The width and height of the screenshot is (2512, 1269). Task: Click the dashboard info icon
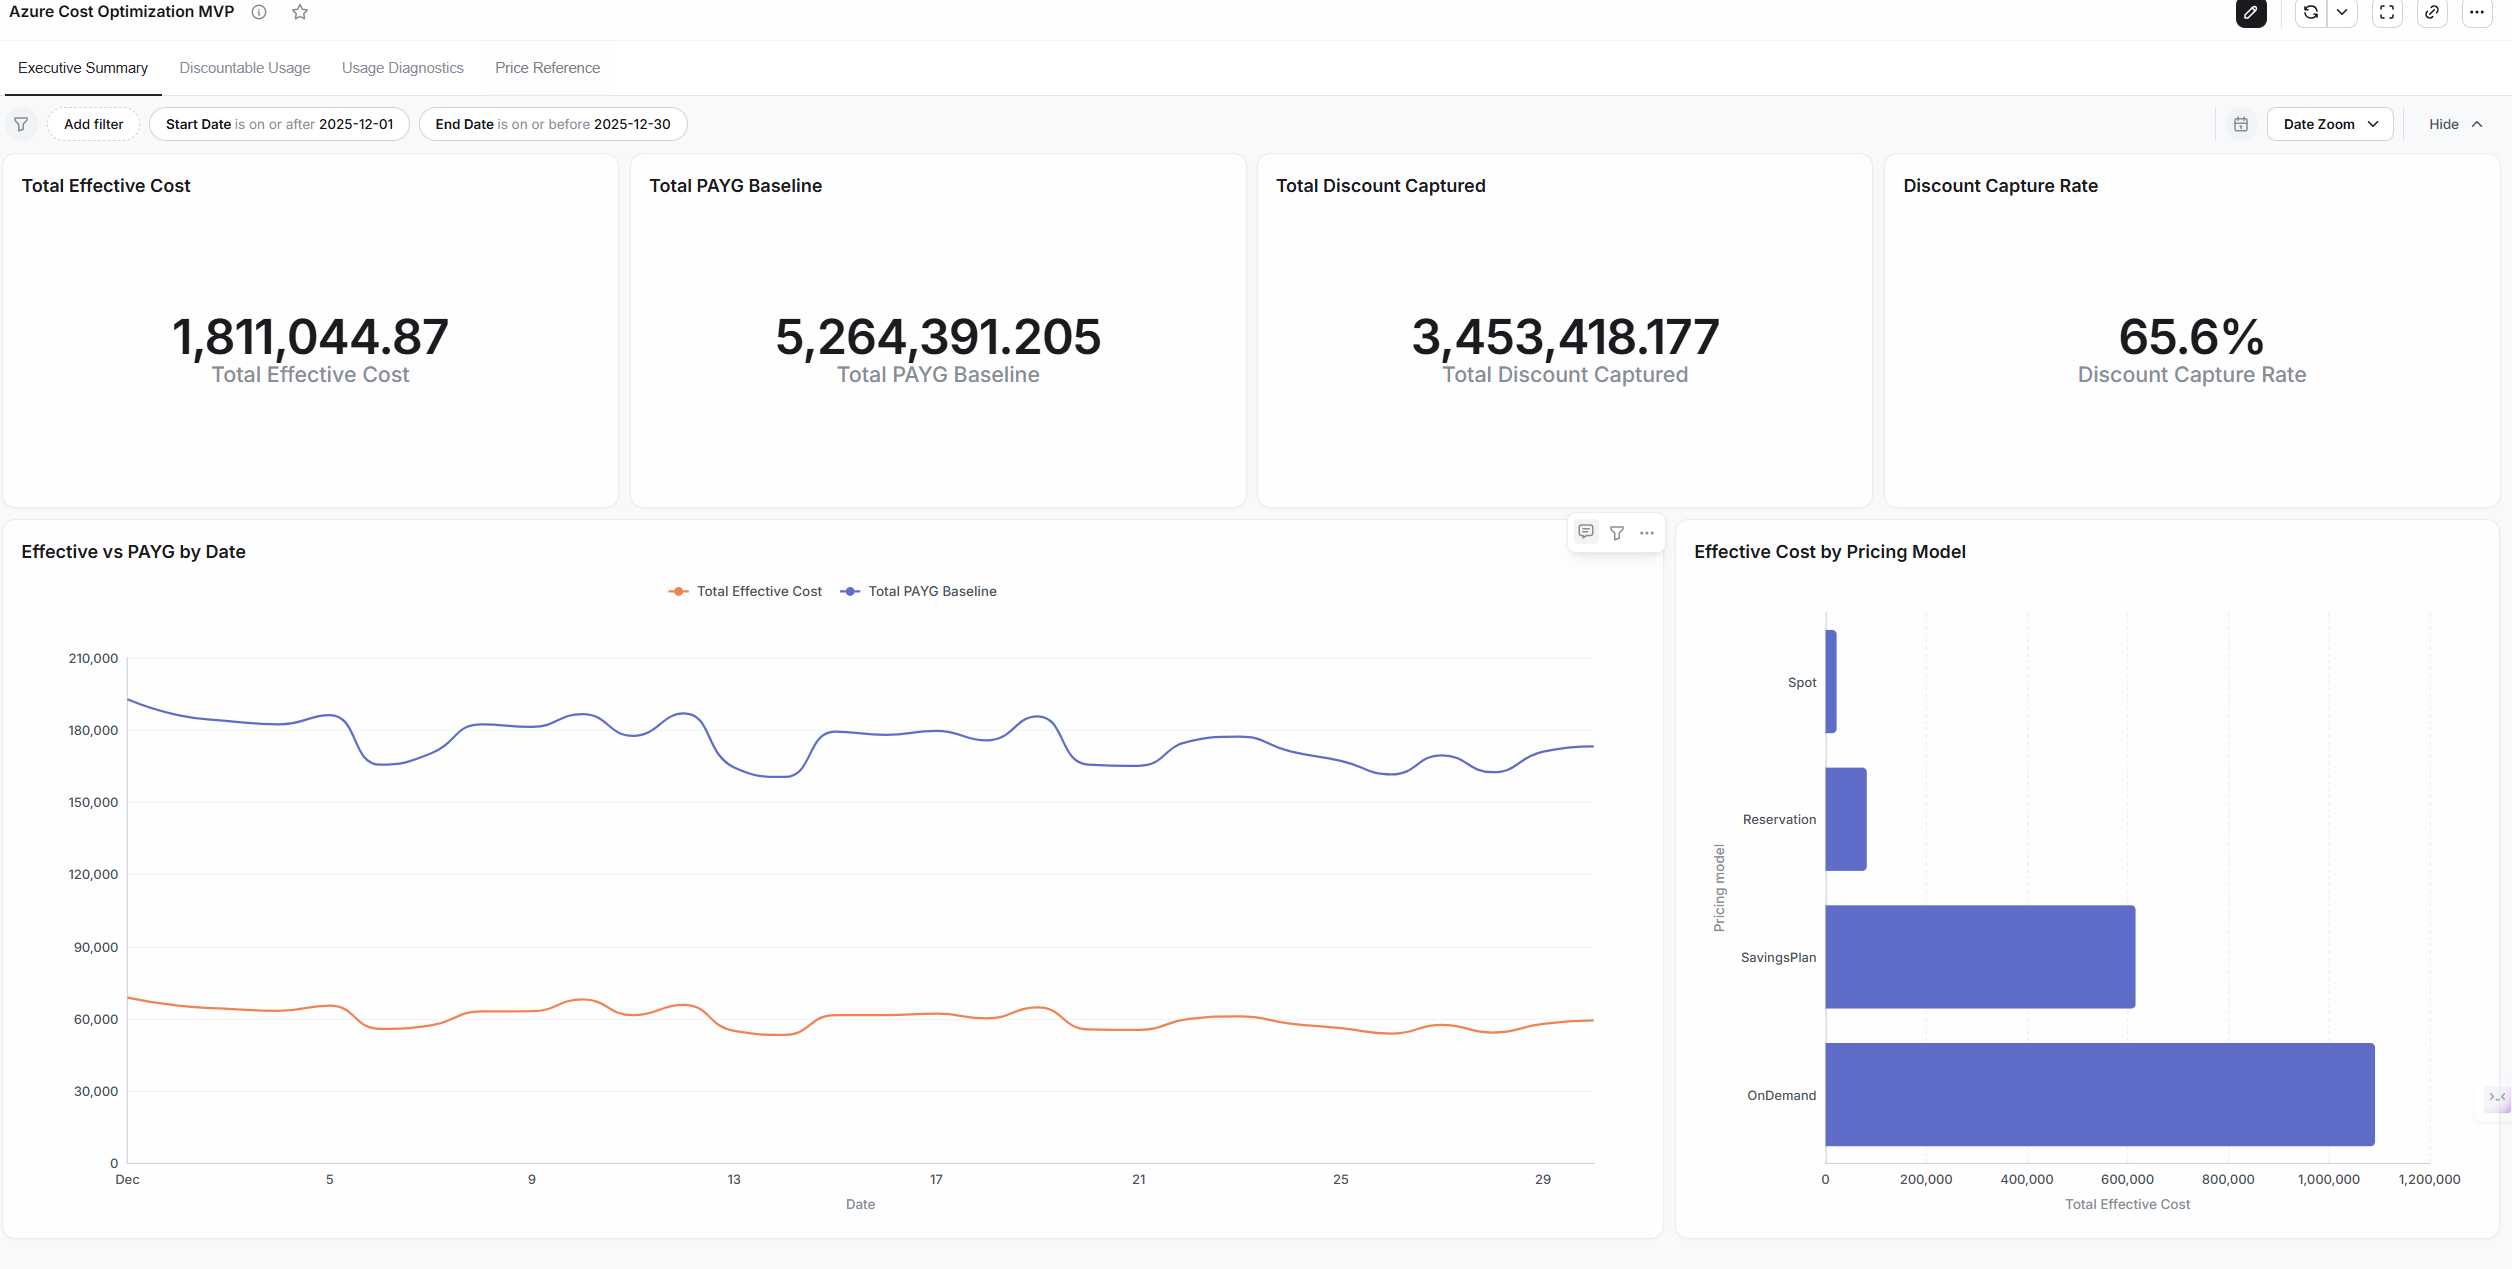(259, 12)
